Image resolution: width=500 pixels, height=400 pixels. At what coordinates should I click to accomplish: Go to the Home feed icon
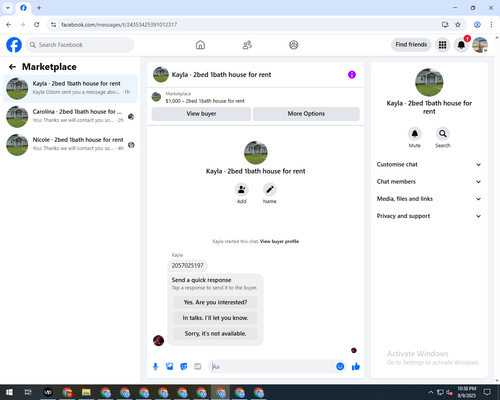200,45
